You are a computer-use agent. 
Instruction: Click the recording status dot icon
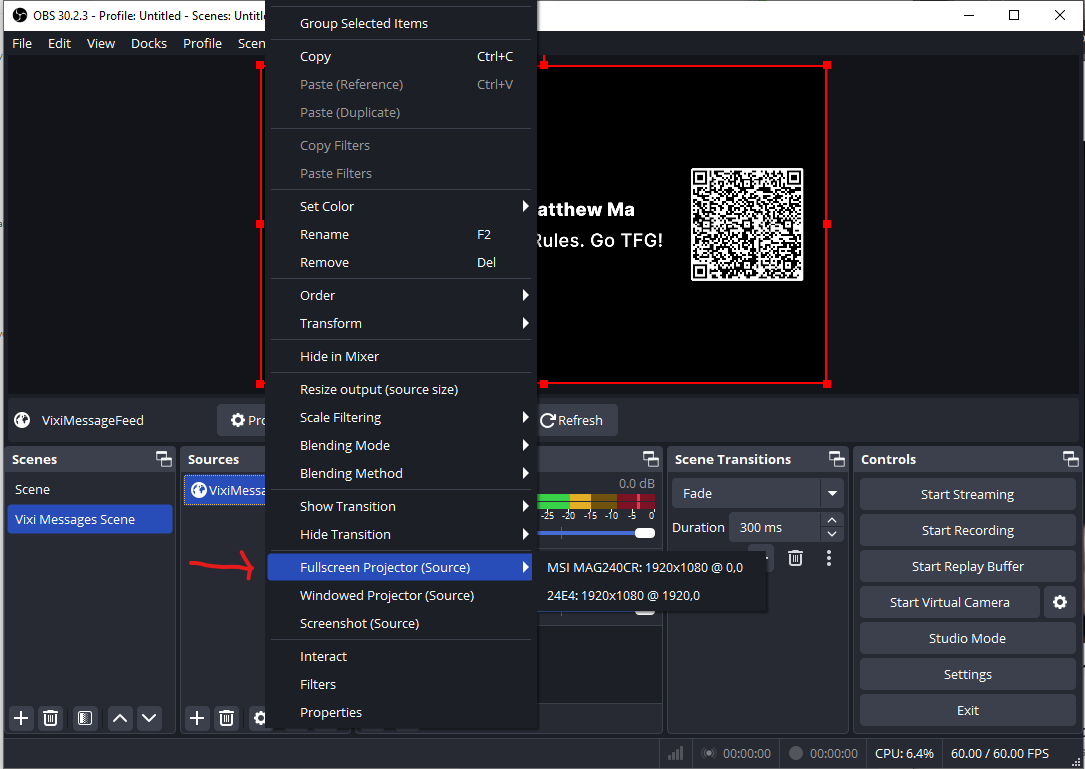pyautogui.click(x=796, y=753)
